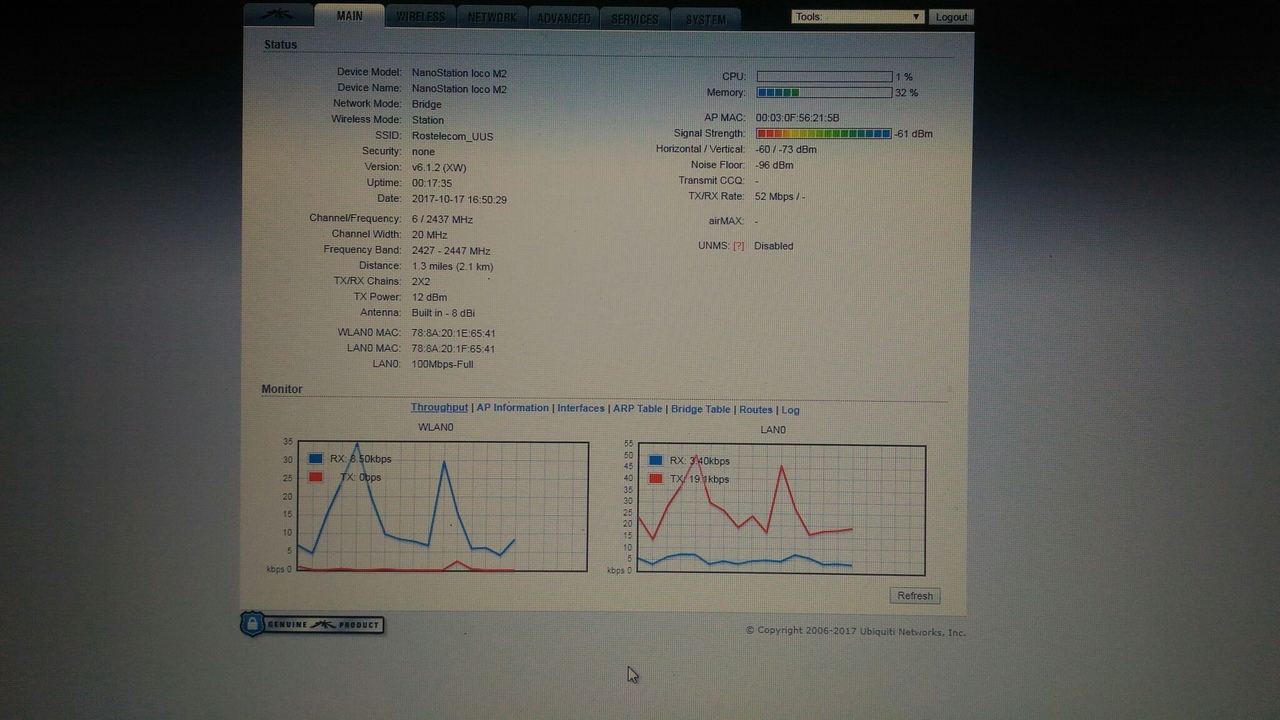Click the Noise Floor value -96 dBm

tap(774, 165)
